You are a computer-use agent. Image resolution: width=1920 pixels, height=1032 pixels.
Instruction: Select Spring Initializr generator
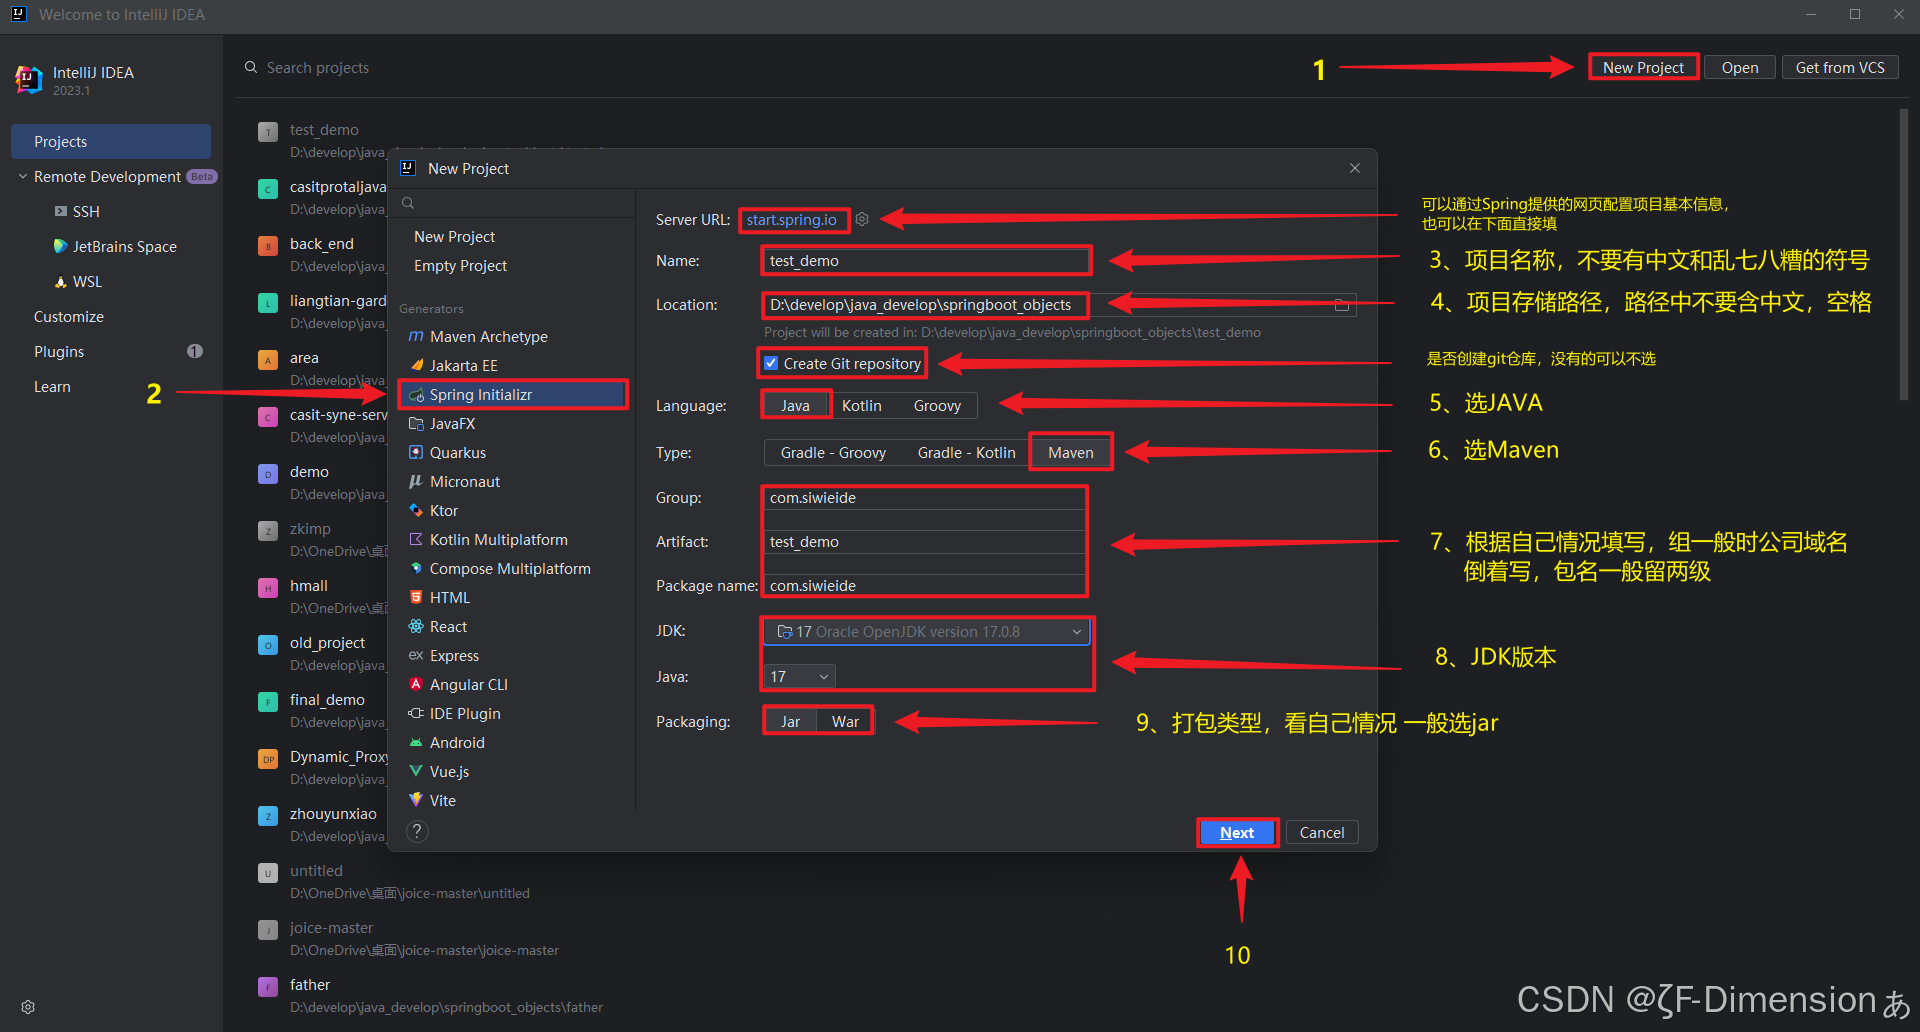pos(512,395)
